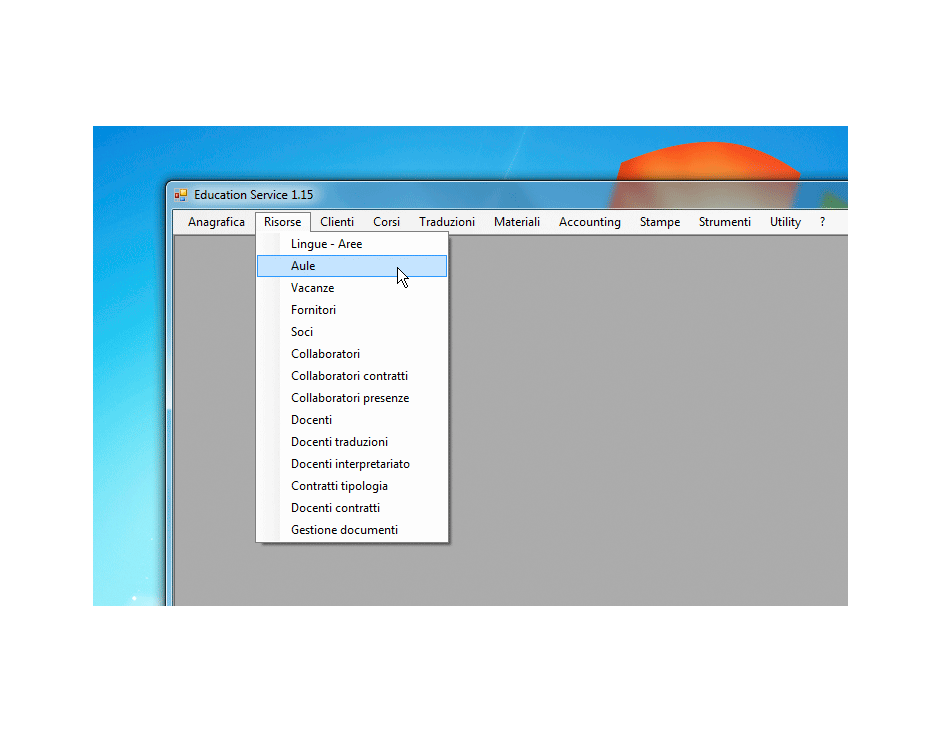Open the Corsi menu
This screenshot has width=940, height=732.
(387, 222)
